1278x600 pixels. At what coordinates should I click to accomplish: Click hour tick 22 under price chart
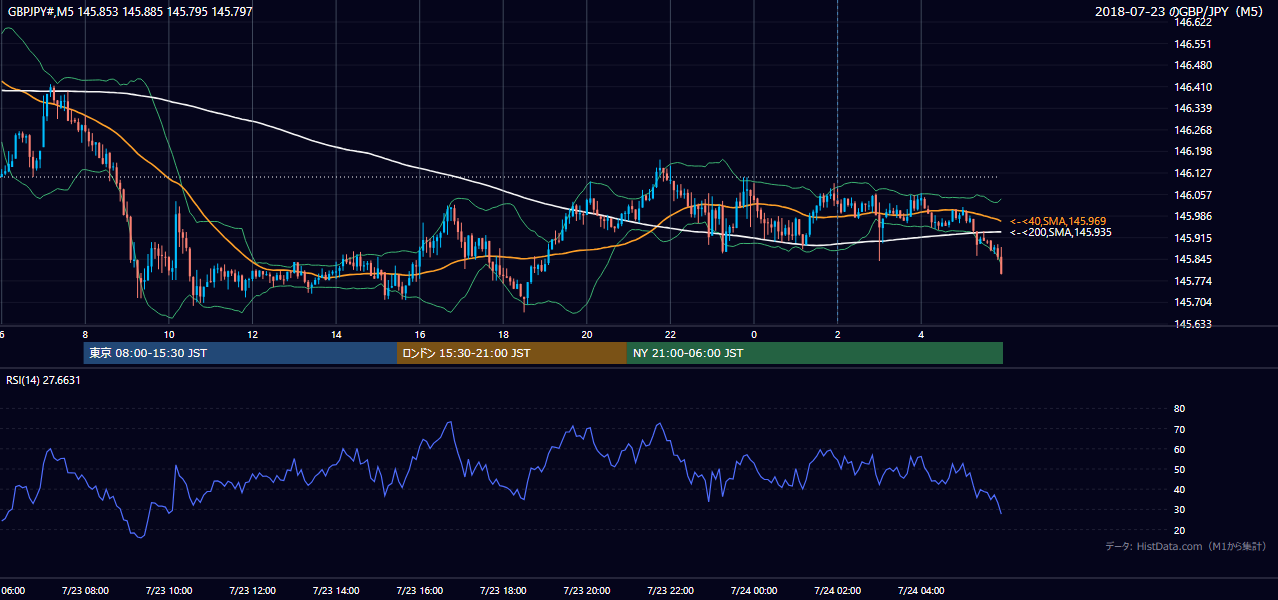tap(670, 334)
